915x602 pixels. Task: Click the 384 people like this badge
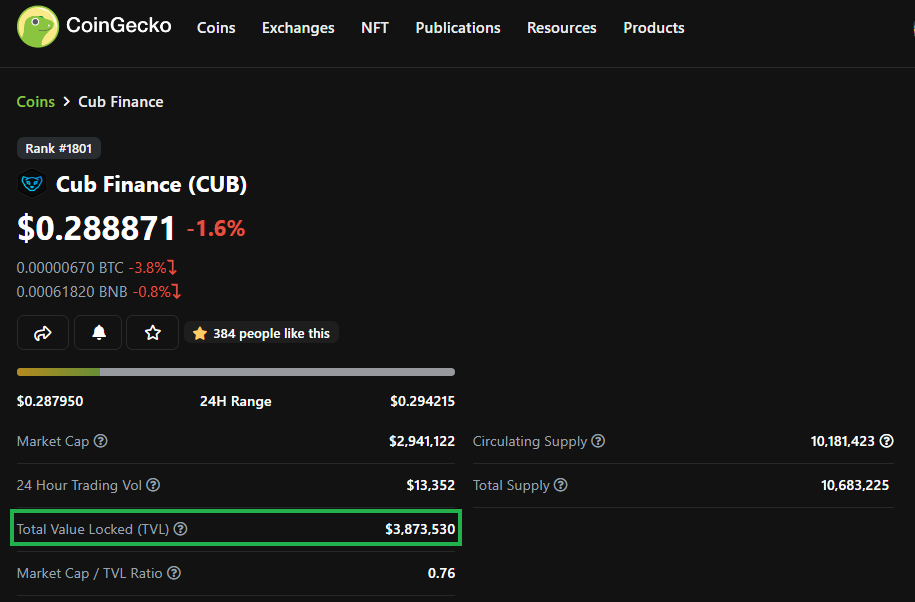261,333
